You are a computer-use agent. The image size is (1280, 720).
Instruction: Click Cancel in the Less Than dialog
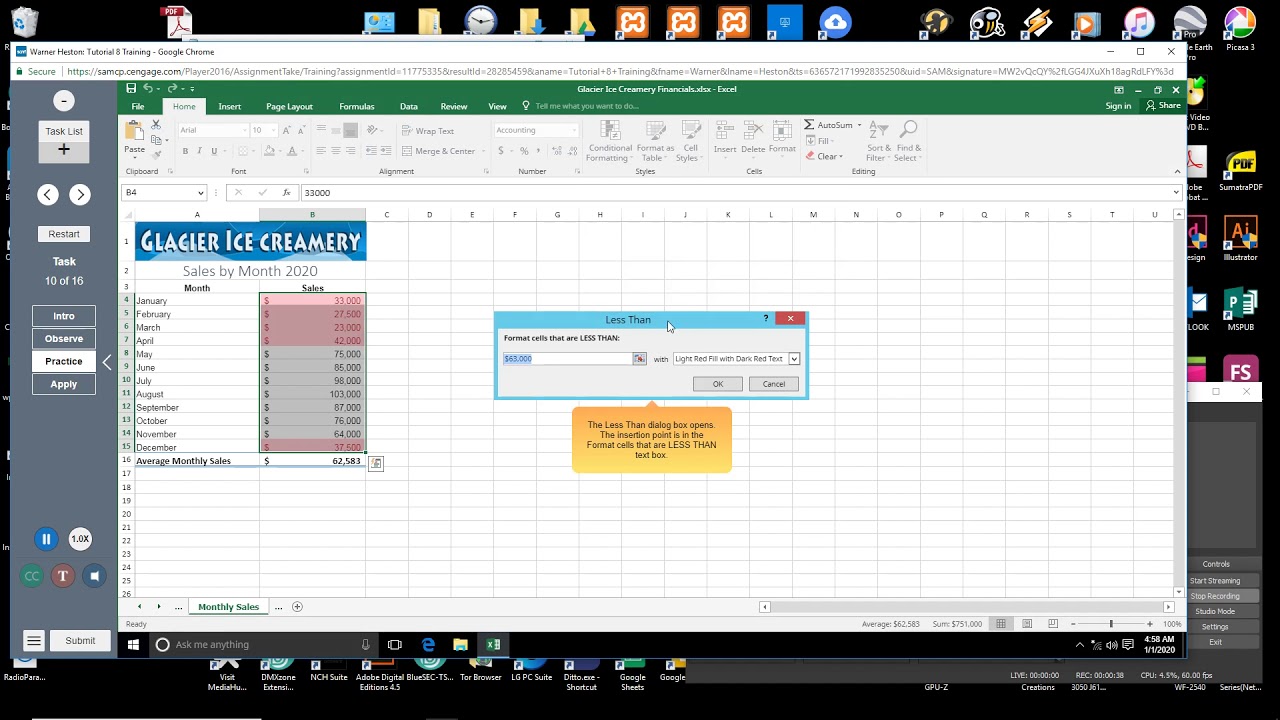coord(774,384)
